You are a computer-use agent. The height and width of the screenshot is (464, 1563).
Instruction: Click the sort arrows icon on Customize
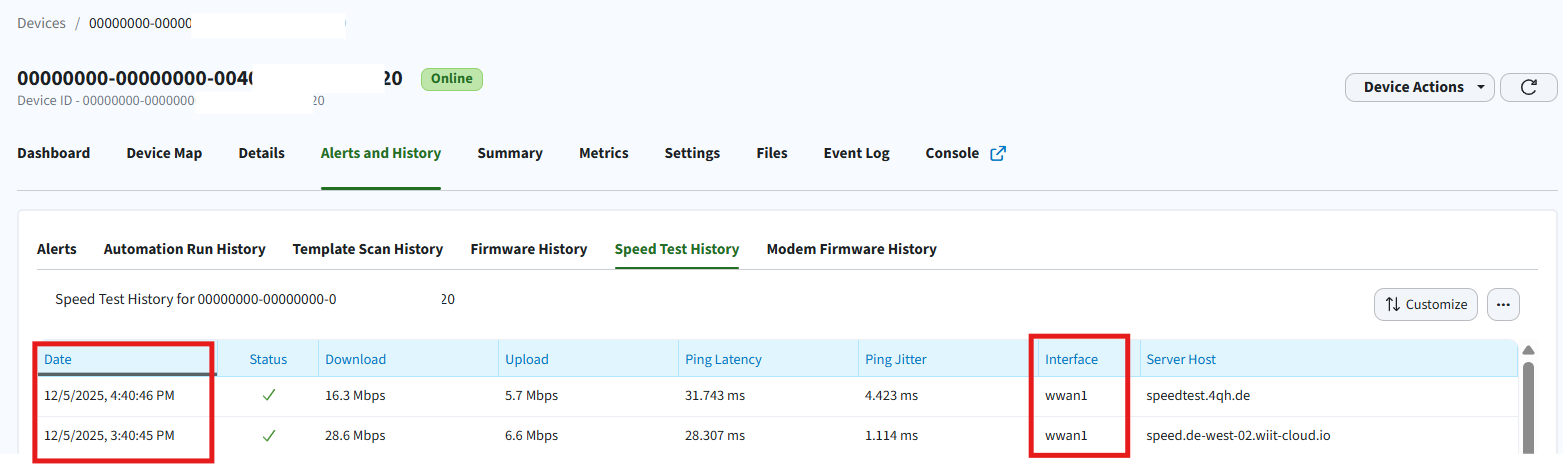(x=1392, y=305)
